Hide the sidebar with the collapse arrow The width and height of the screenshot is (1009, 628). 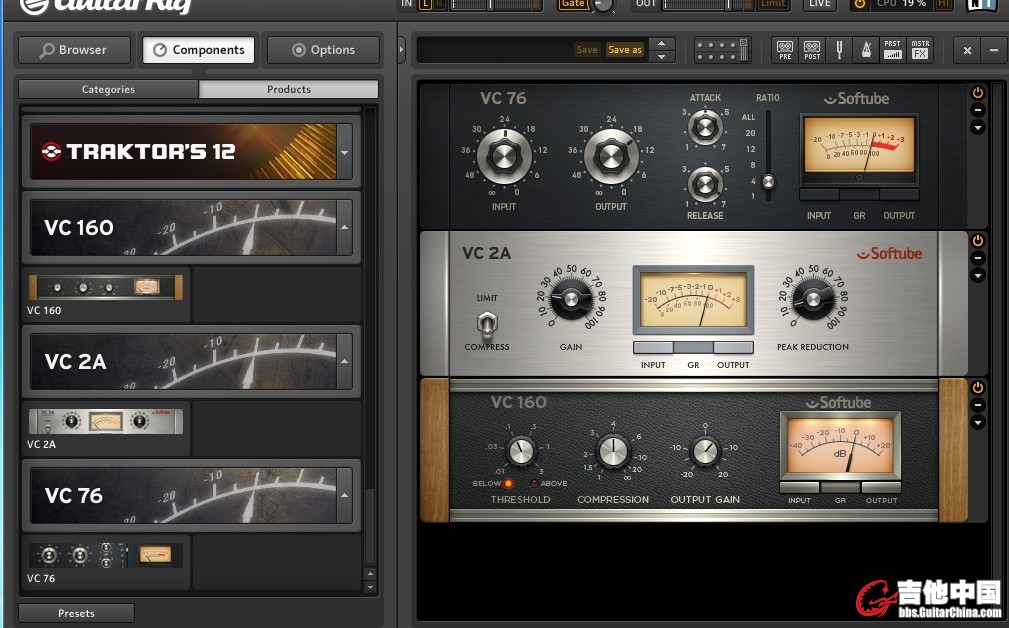(402, 50)
